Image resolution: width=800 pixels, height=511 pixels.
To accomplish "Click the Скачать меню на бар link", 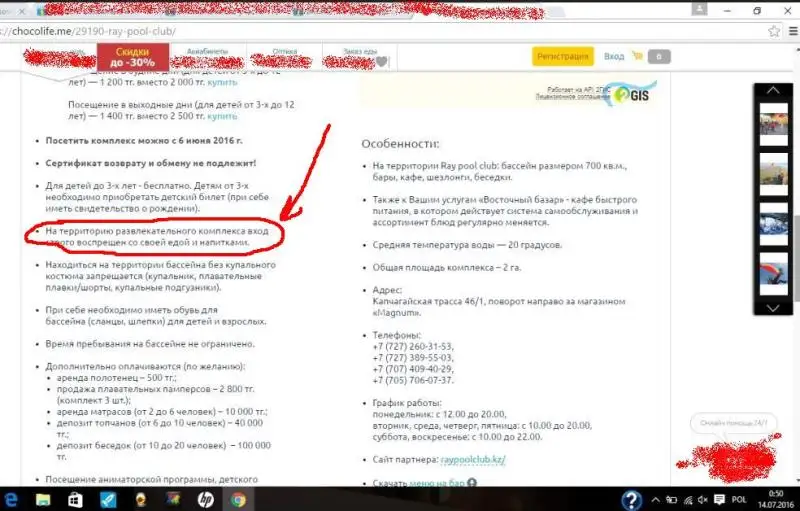I will 418,482.
